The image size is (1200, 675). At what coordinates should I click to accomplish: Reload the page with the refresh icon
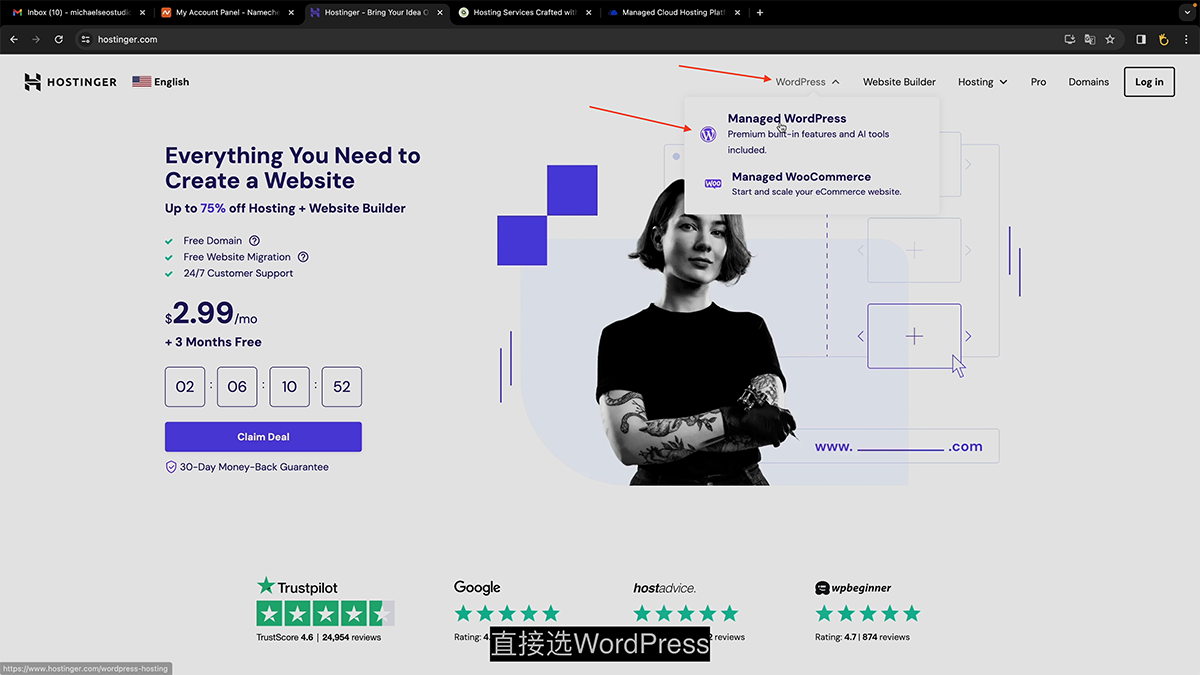(59, 39)
